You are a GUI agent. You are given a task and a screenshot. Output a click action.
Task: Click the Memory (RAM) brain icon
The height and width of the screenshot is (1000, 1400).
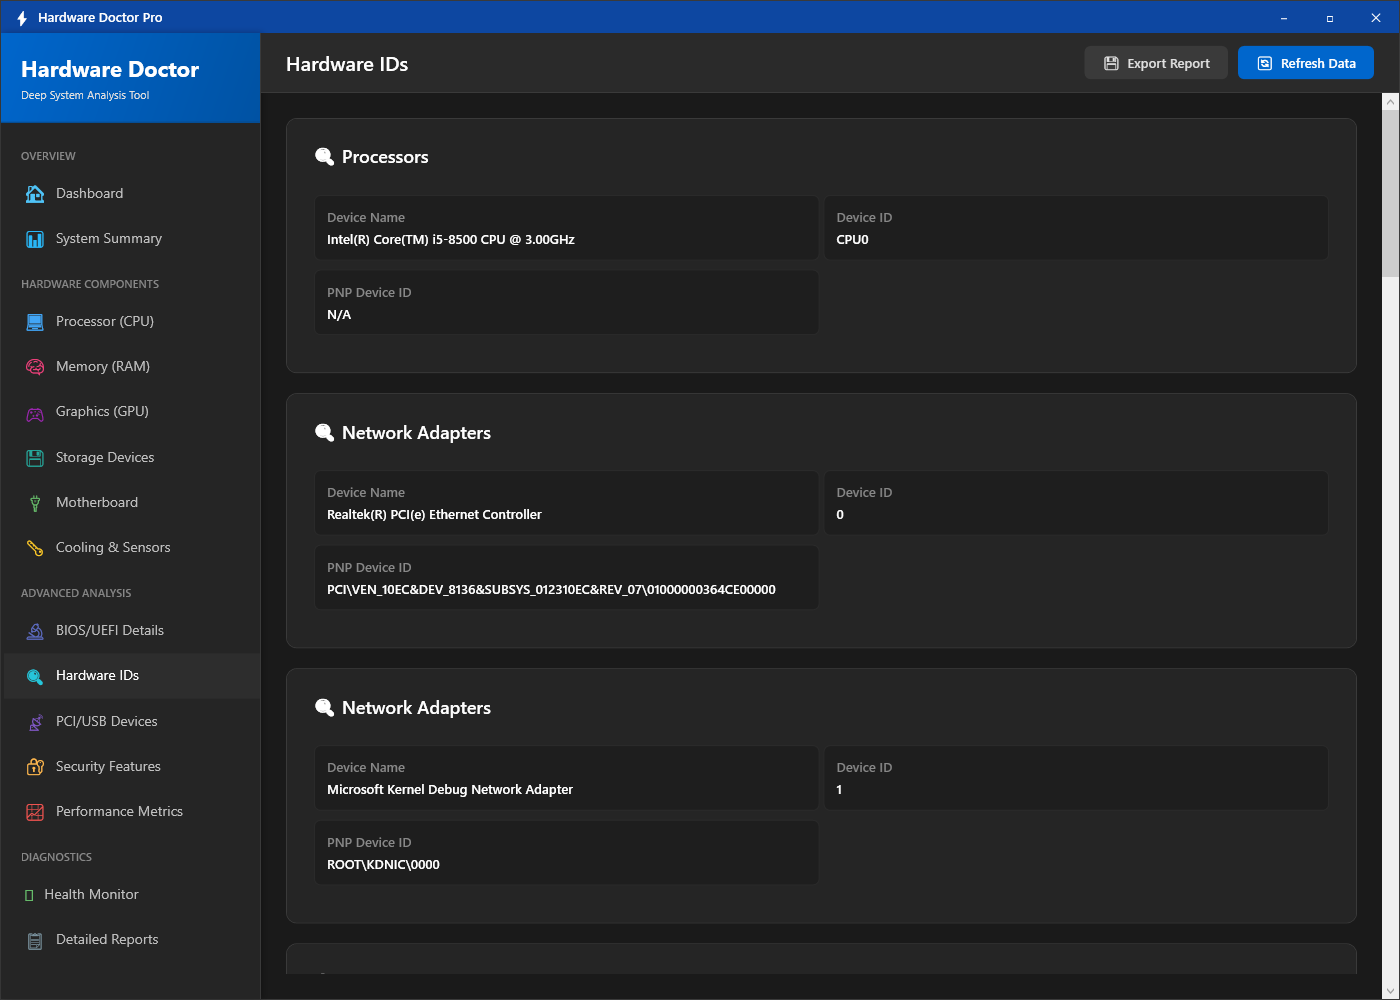click(x=35, y=367)
